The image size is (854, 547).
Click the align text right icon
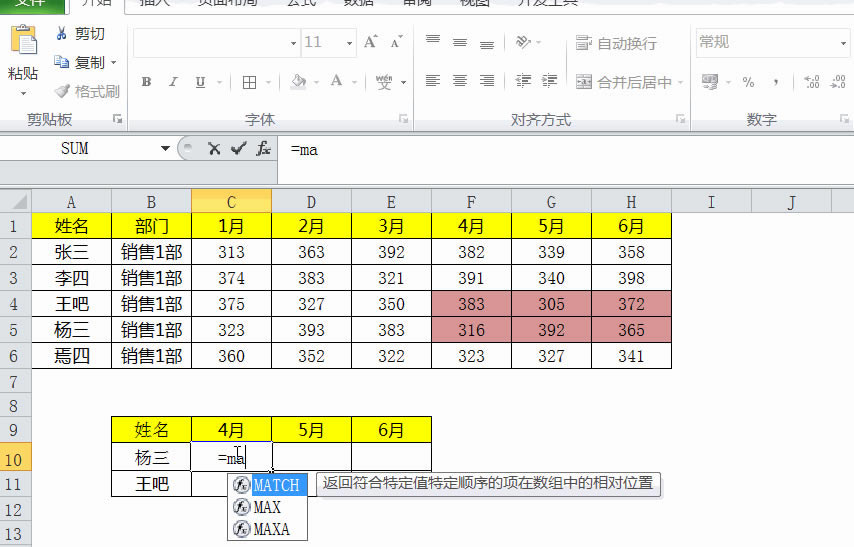[487, 81]
